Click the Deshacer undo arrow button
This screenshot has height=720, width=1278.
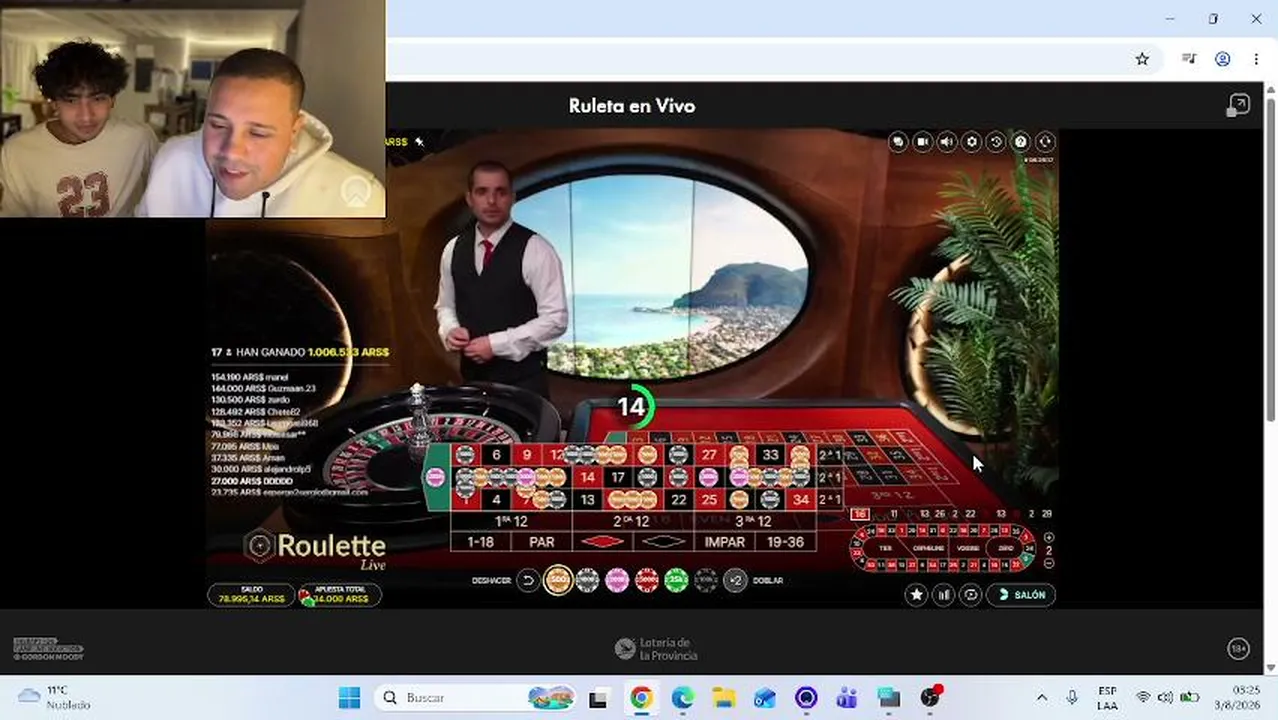tap(528, 580)
